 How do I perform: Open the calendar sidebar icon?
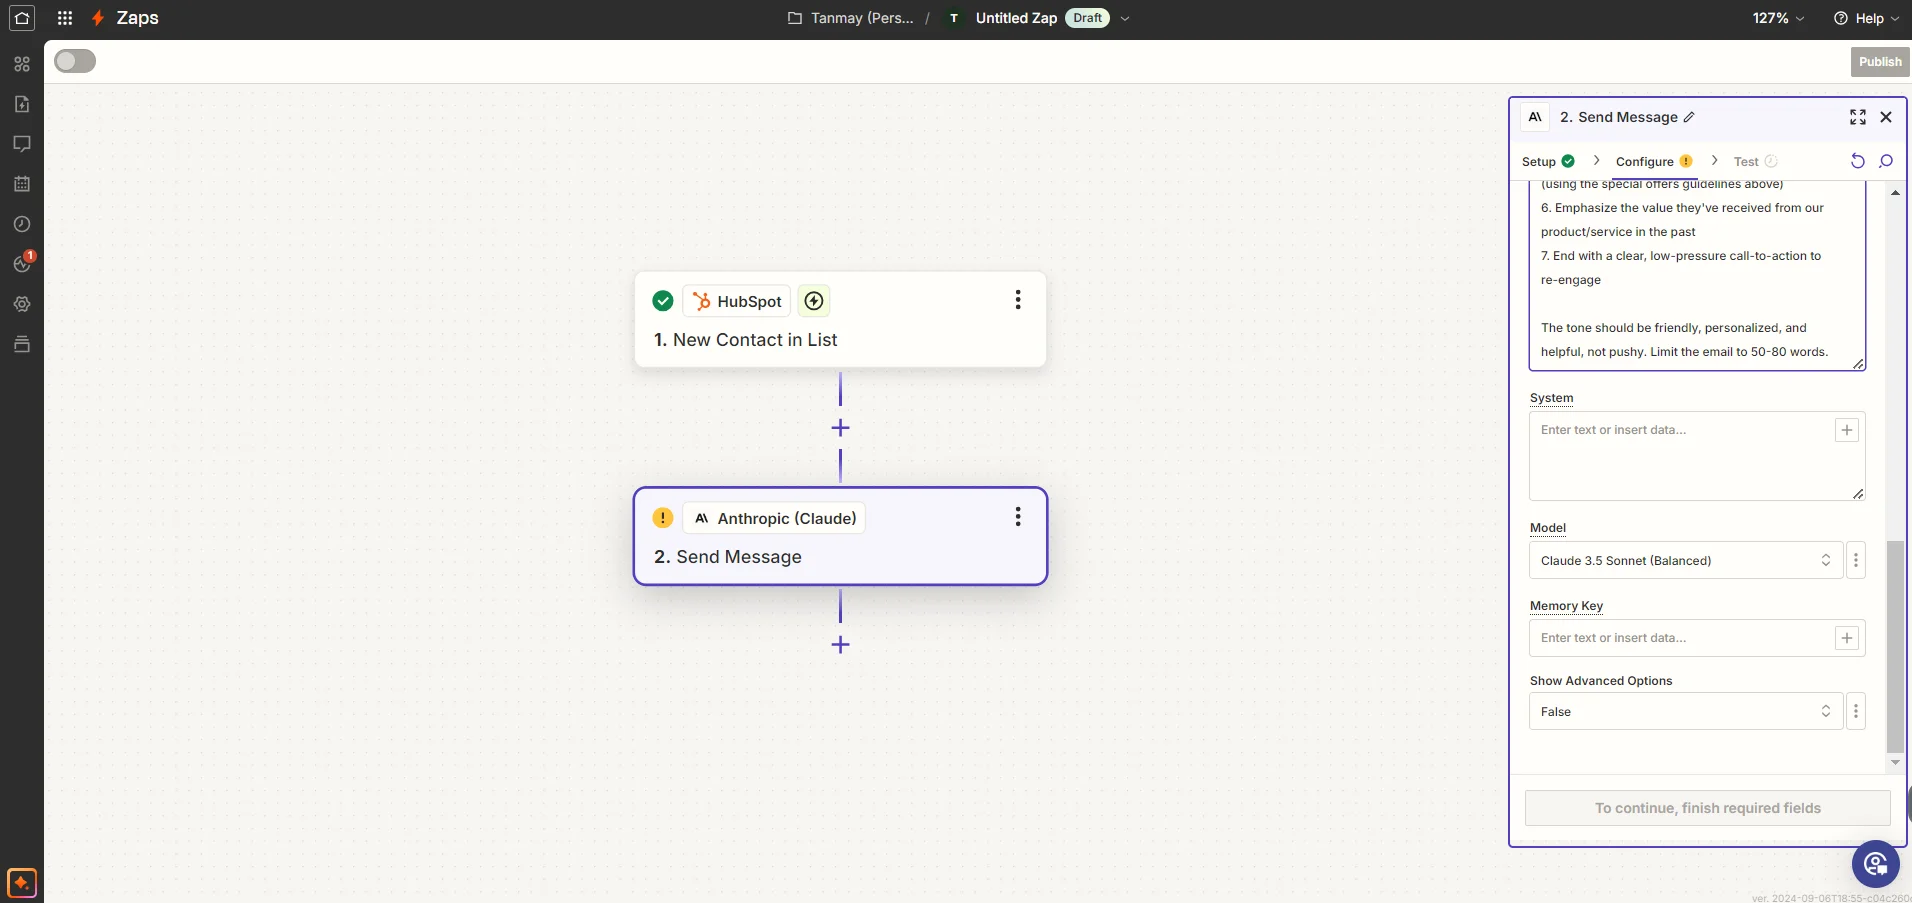[x=22, y=184]
